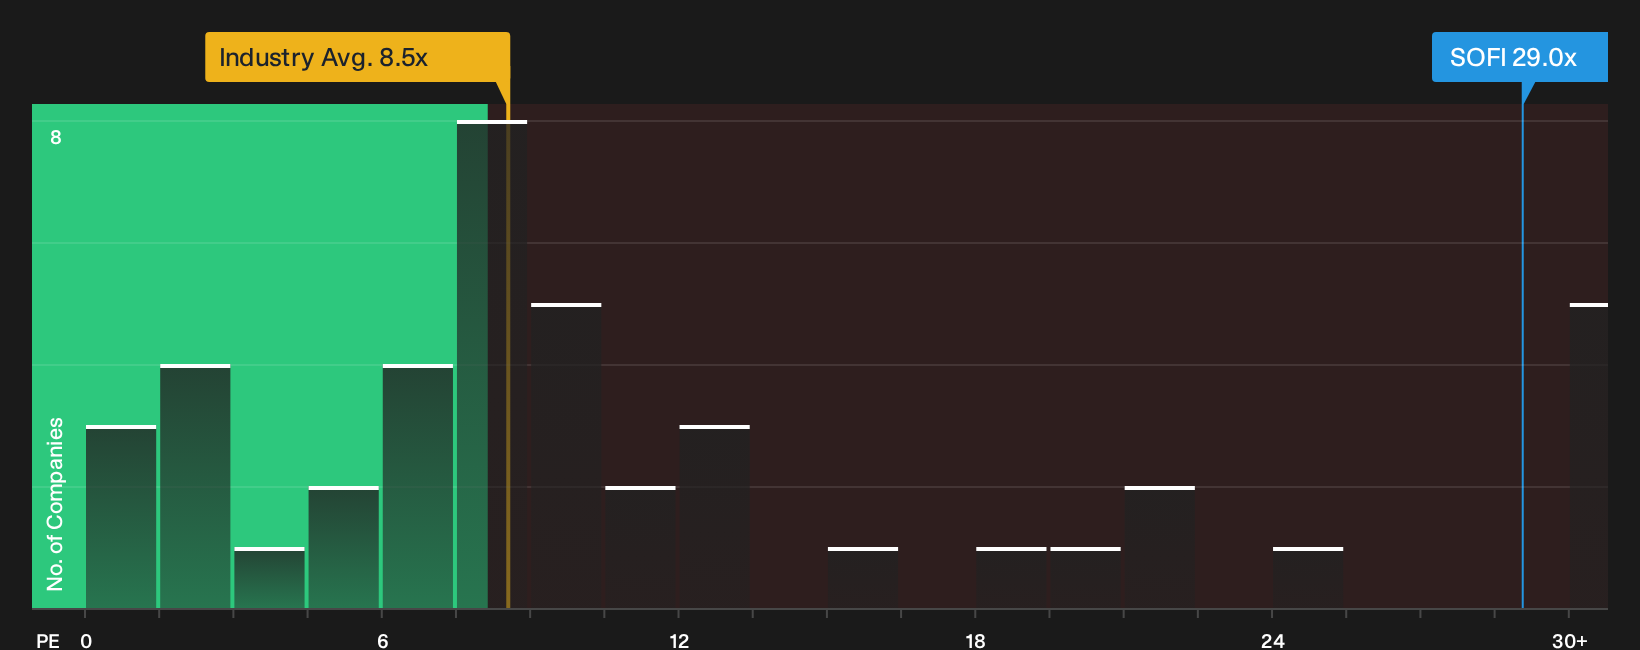Click the '18' PE axis label

pyautogui.click(x=975, y=640)
